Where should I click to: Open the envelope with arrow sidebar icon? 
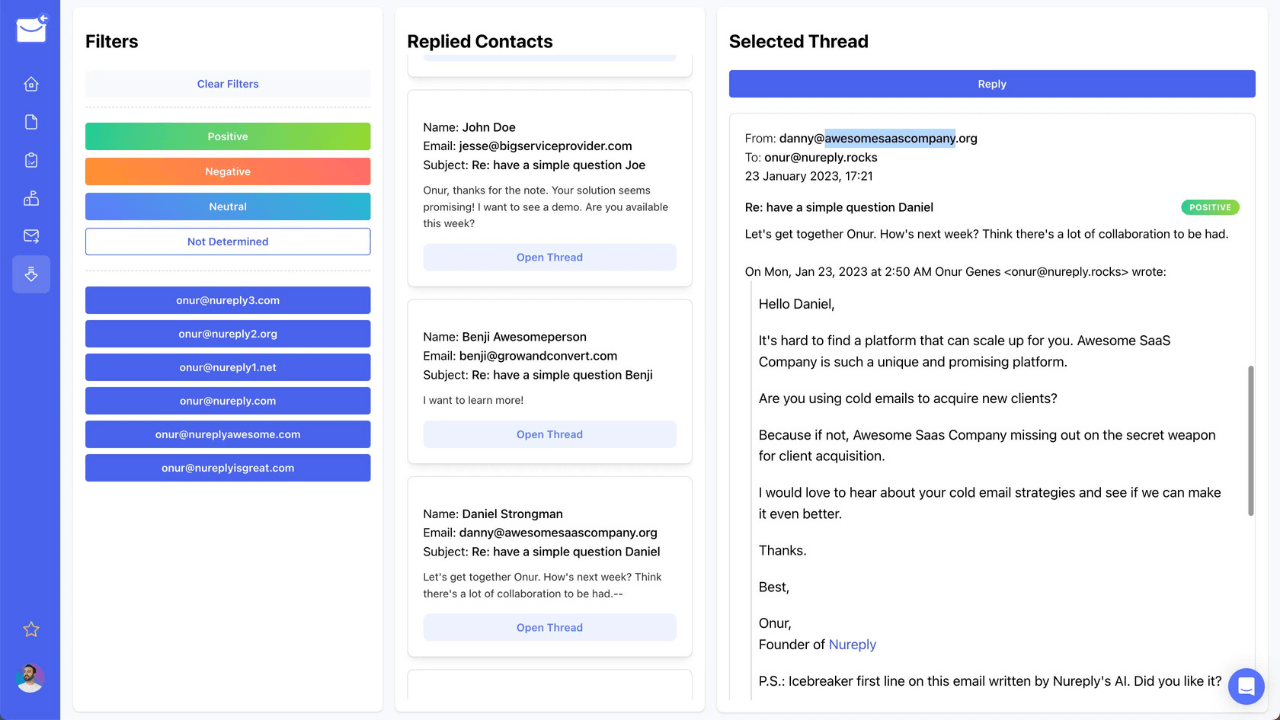pos(31,236)
